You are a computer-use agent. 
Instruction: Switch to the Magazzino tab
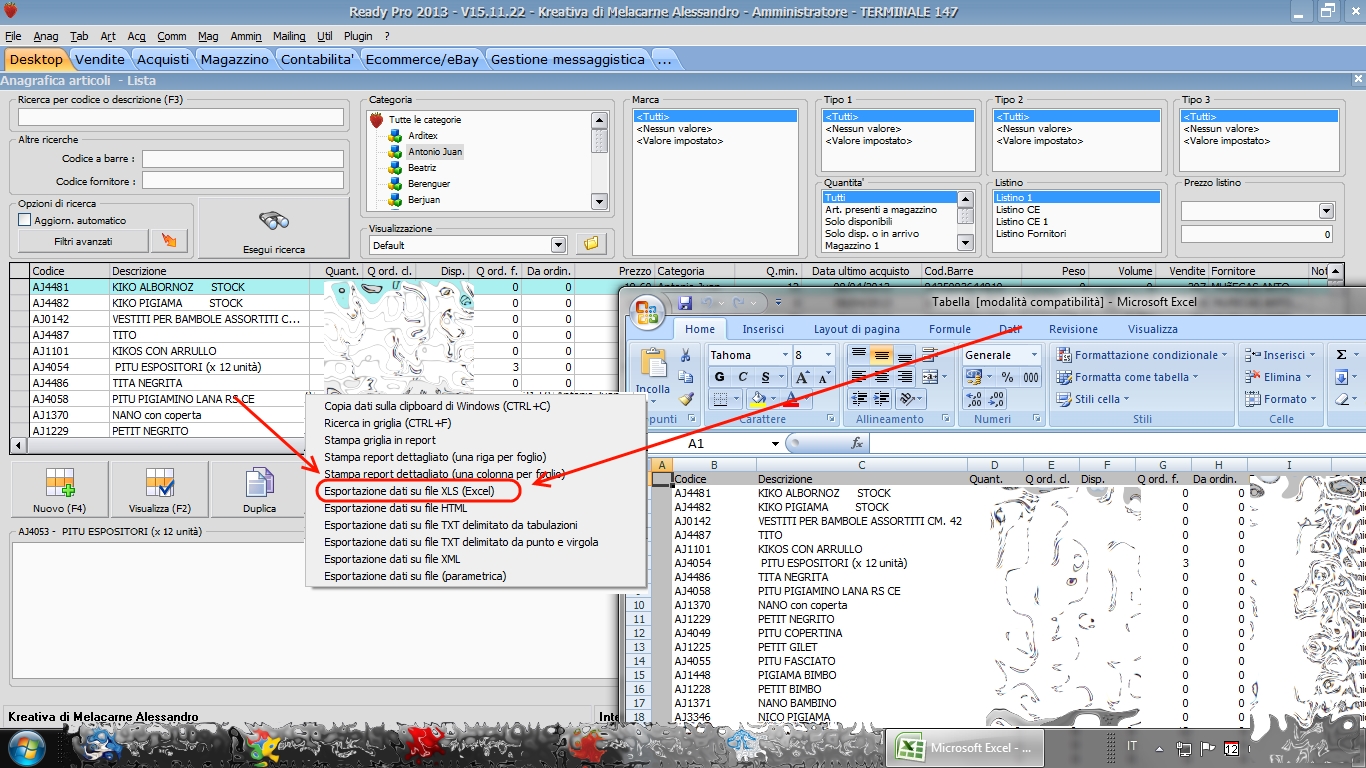coord(234,60)
